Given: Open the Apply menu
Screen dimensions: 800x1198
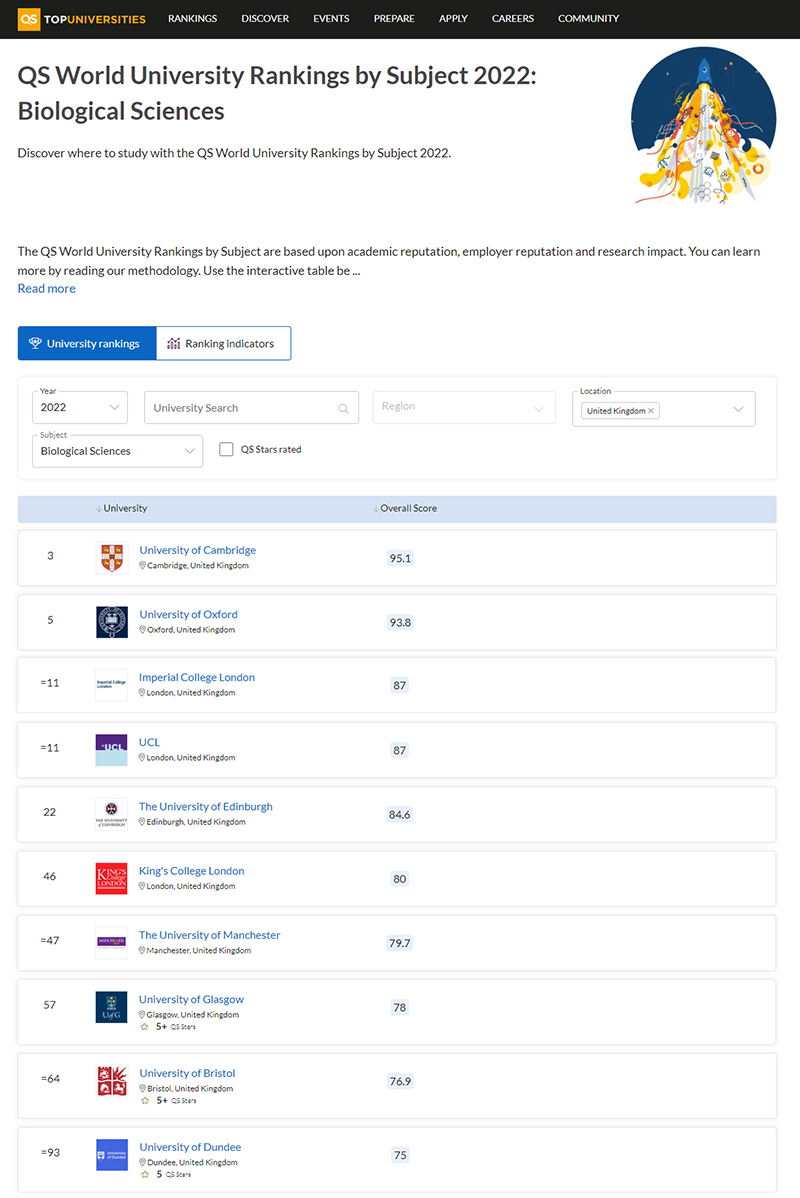Looking at the screenshot, I should 453,18.
